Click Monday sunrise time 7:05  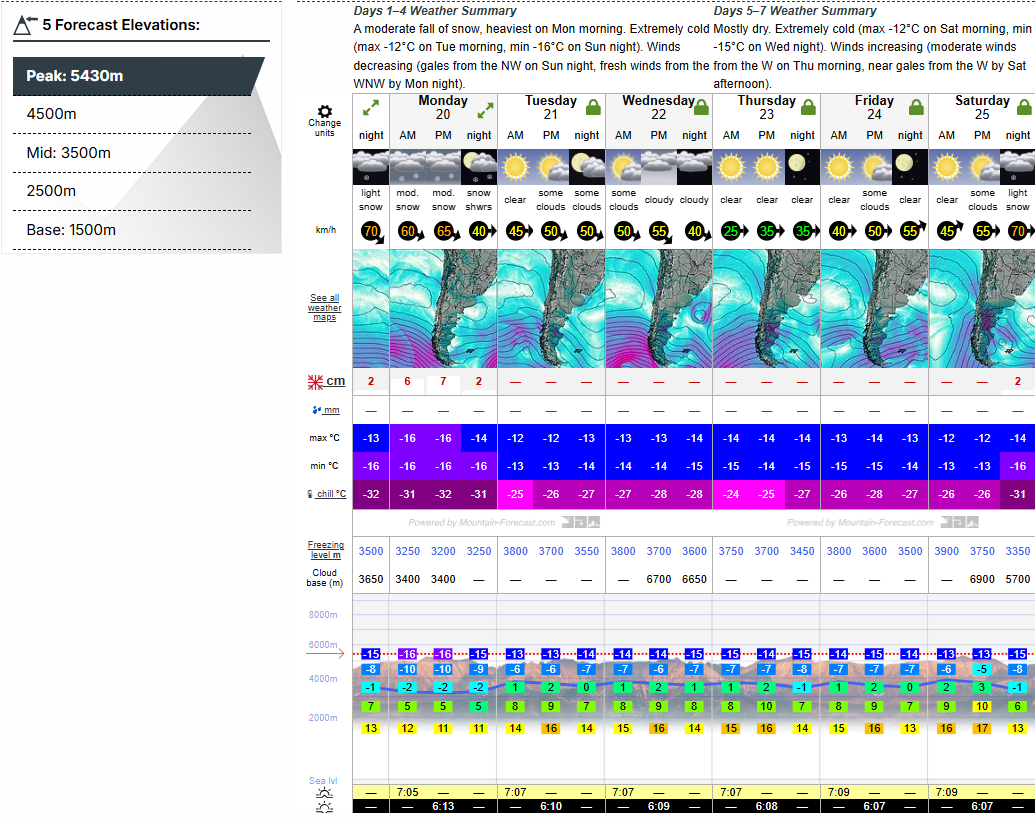[407, 792]
